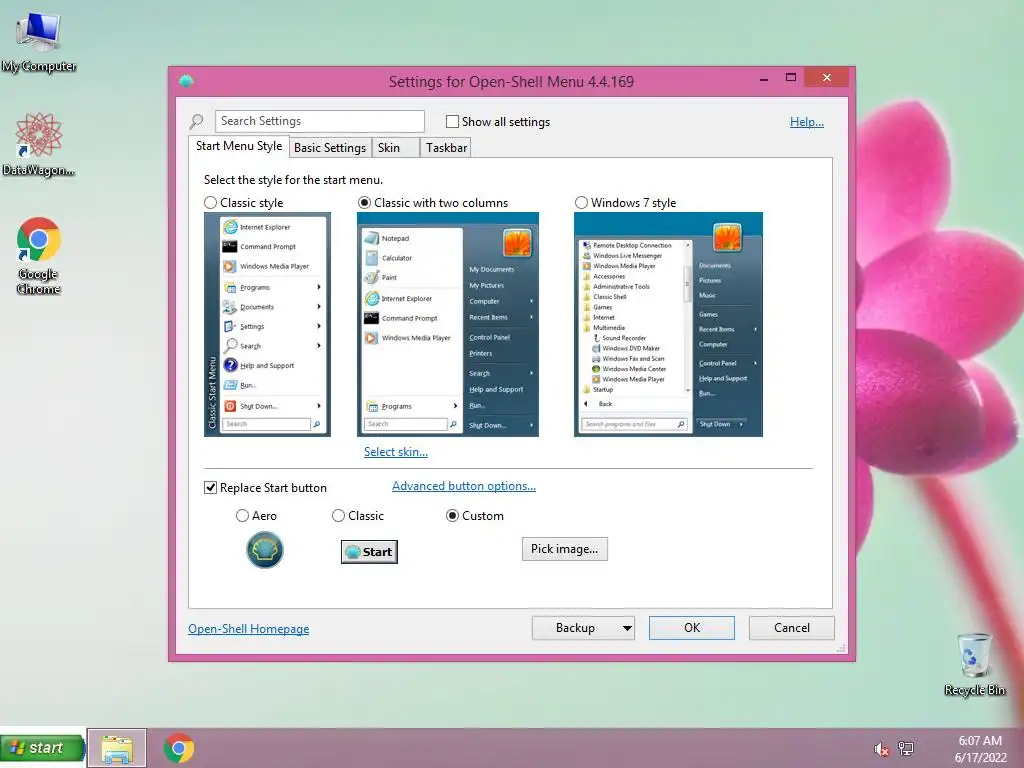This screenshot has height=768, width=1024.
Task: Open the Recycle Bin on desktop
Action: tap(974, 664)
